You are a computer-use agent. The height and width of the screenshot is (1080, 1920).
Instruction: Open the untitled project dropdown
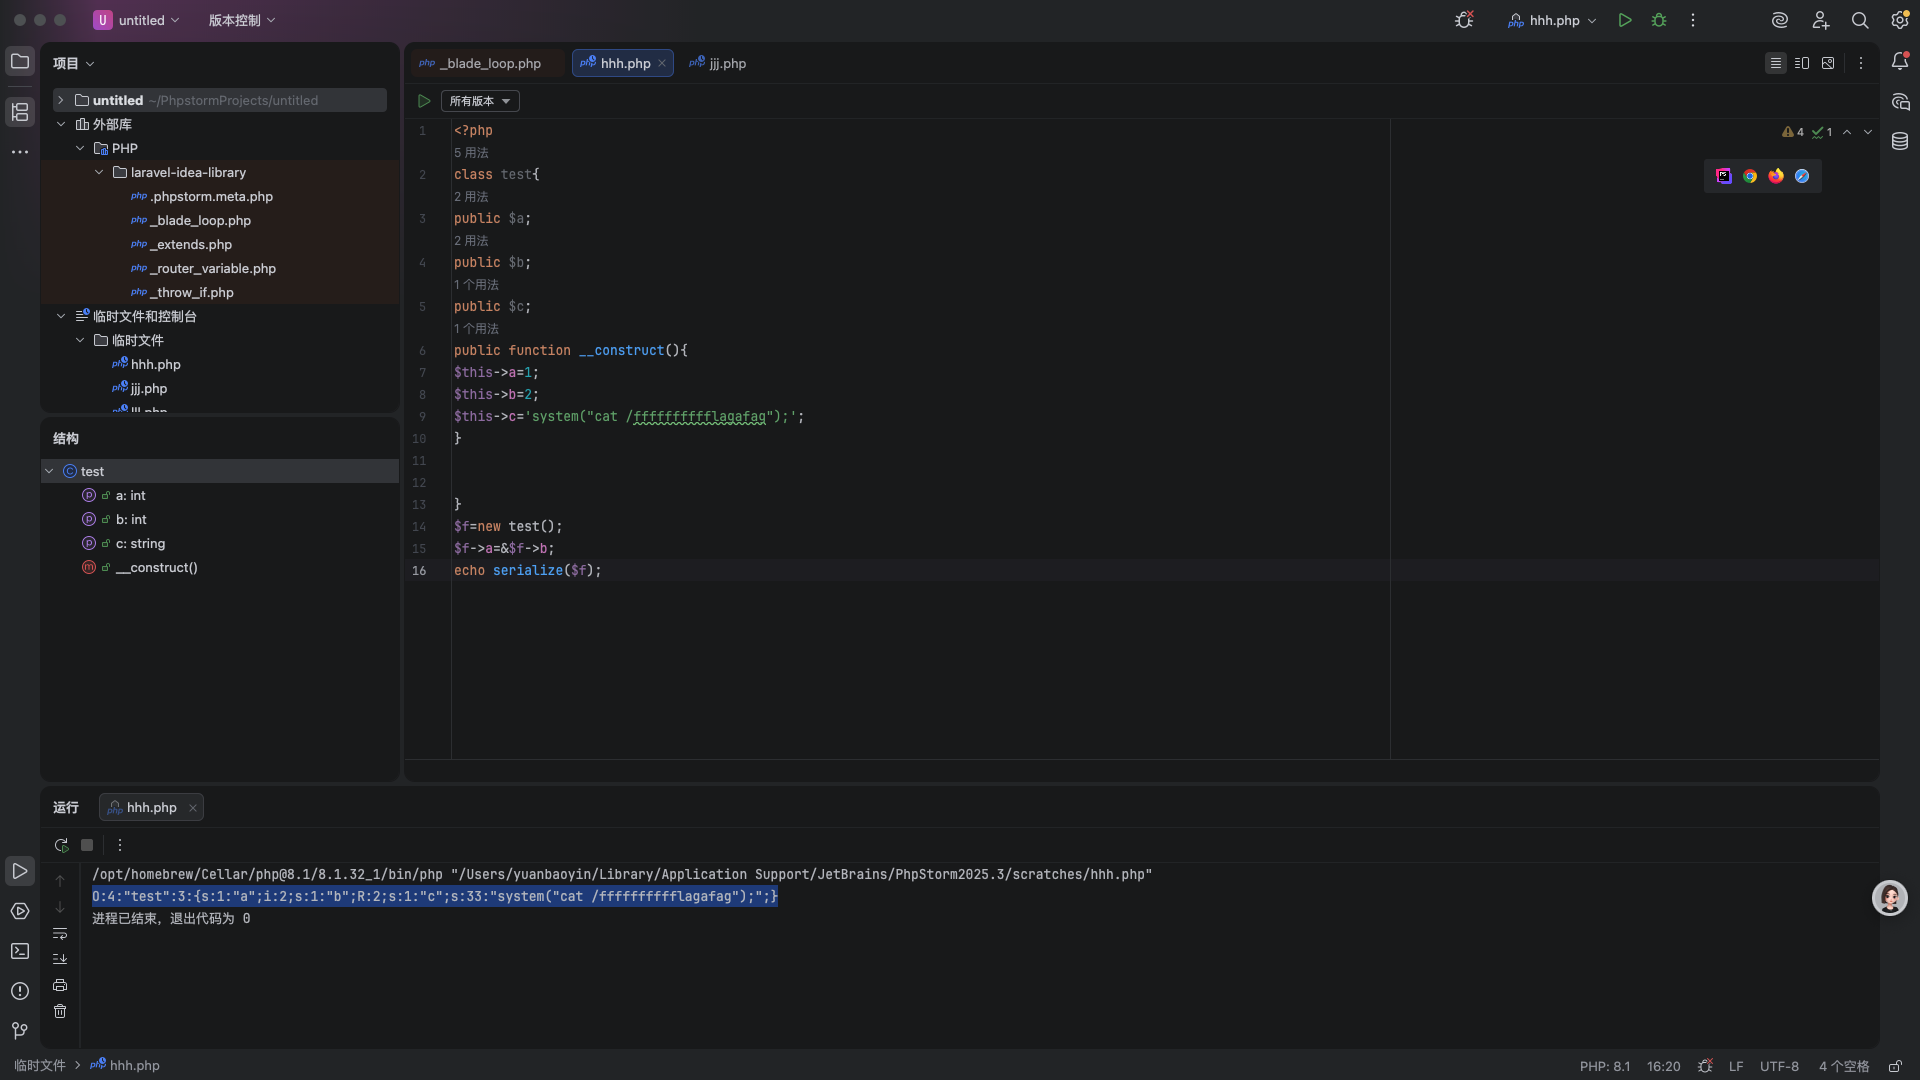point(137,20)
